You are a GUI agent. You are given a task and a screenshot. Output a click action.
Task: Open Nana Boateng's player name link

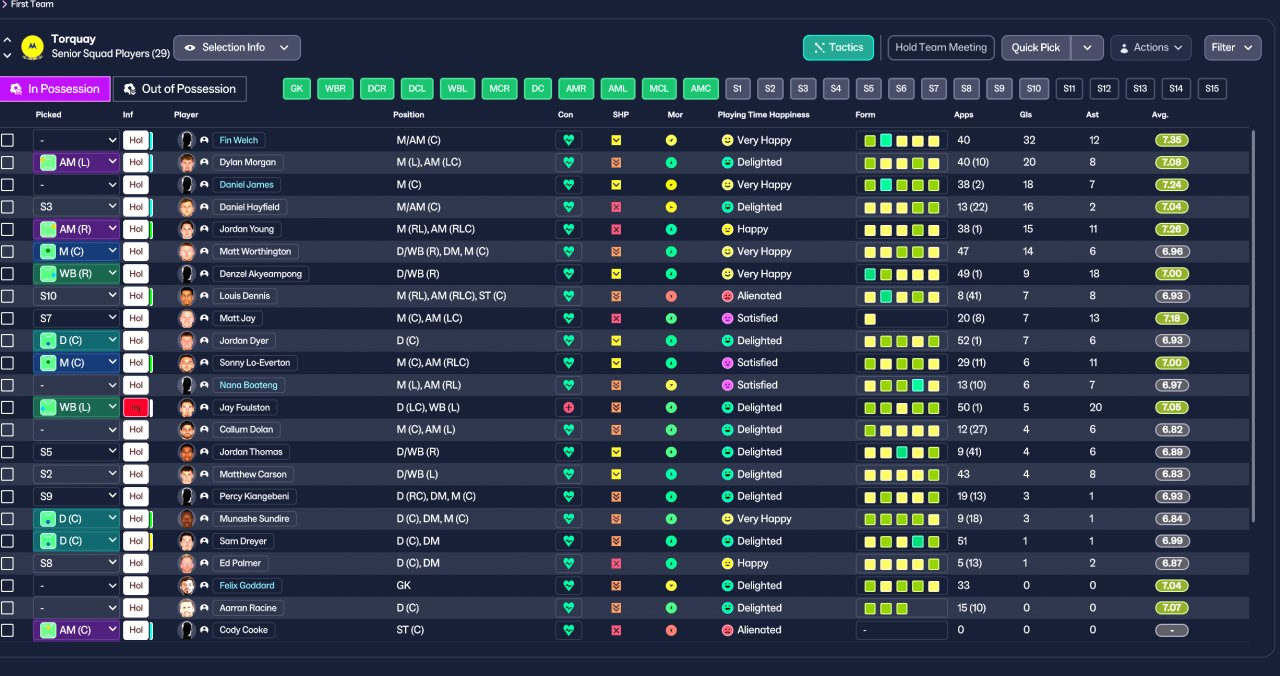248,385
